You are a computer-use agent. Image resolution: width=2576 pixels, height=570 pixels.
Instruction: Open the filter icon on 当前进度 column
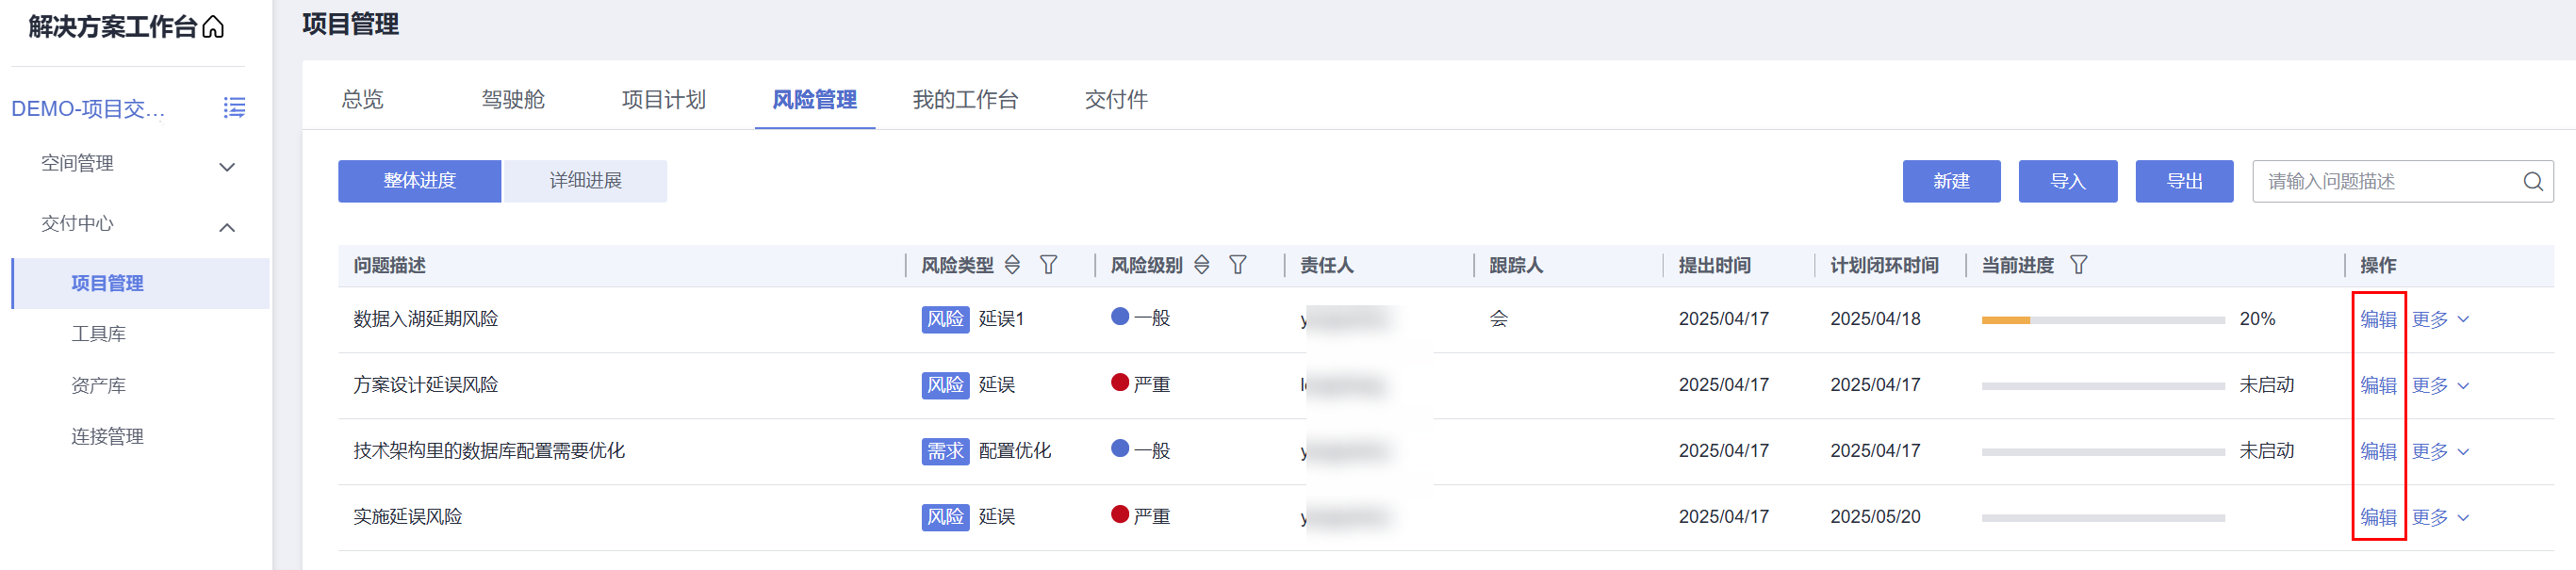click(2079, 265)
